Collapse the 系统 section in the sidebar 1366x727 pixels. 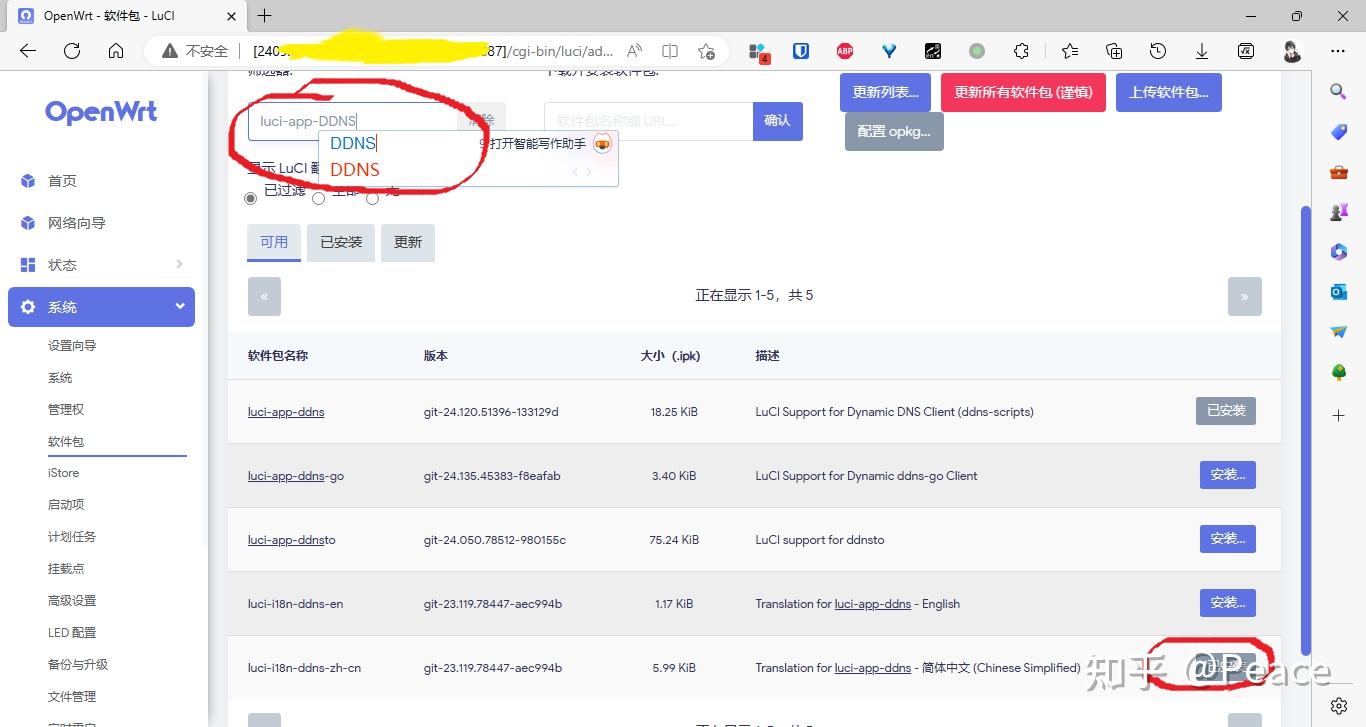pyautogui.click(x=100, y=306)
